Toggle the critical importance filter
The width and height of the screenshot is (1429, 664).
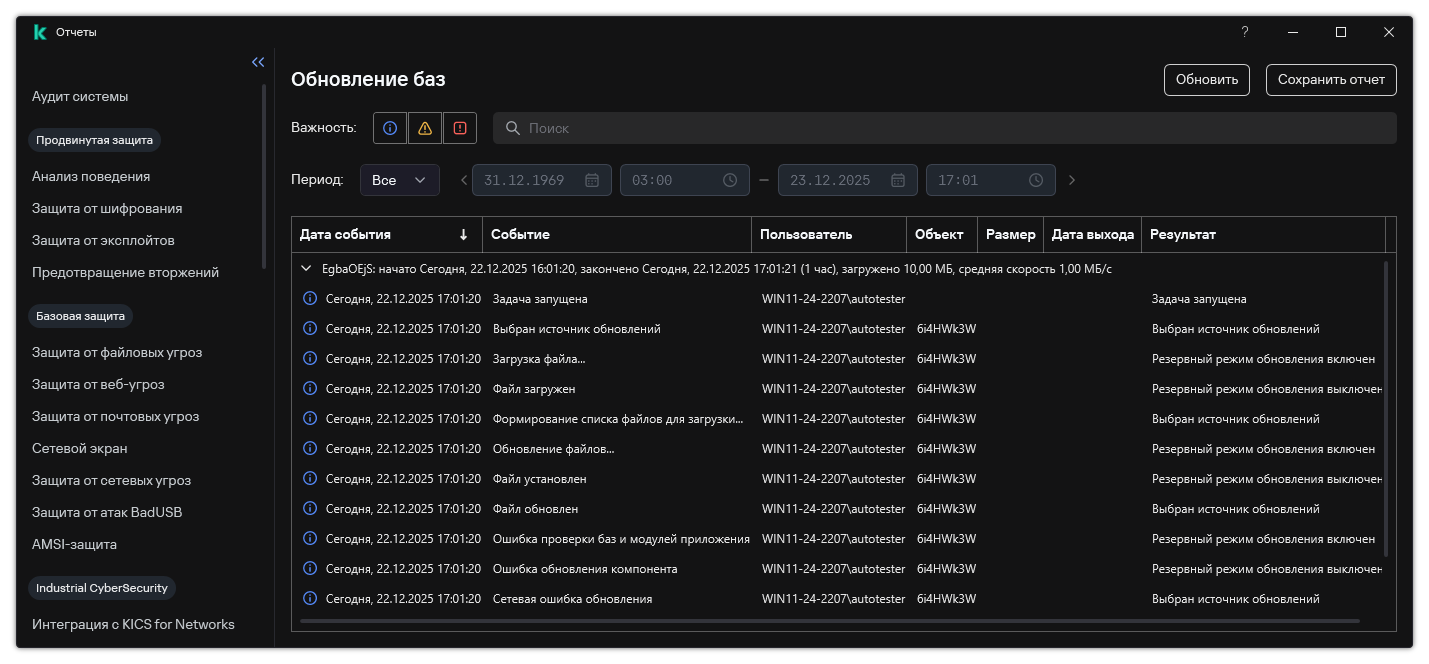coord(460,128)
